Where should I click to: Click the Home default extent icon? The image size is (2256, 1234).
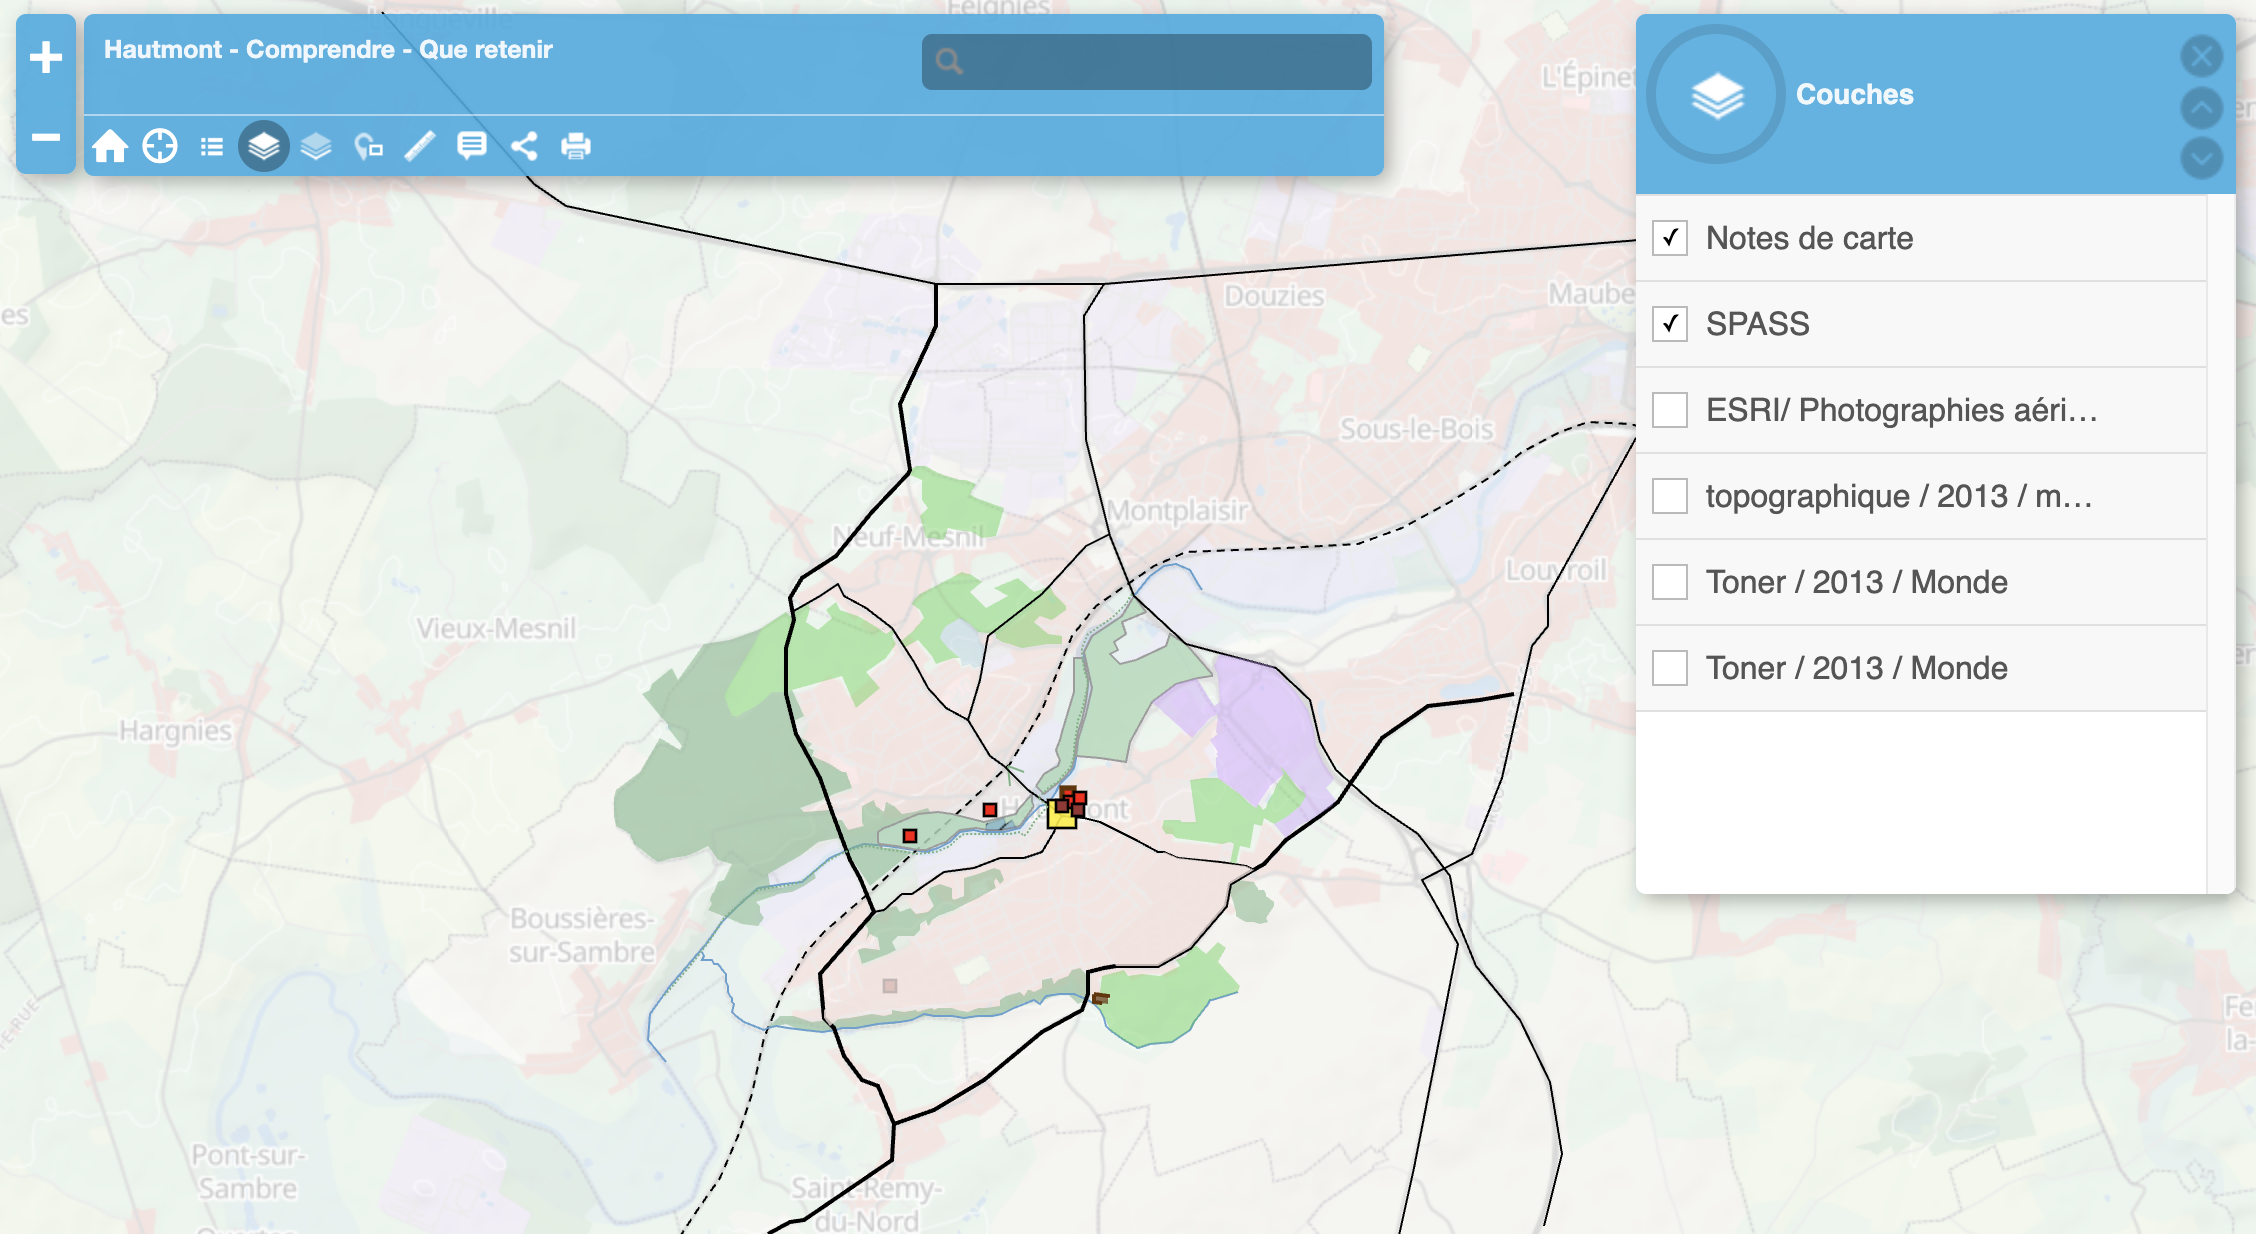[110, 146]
